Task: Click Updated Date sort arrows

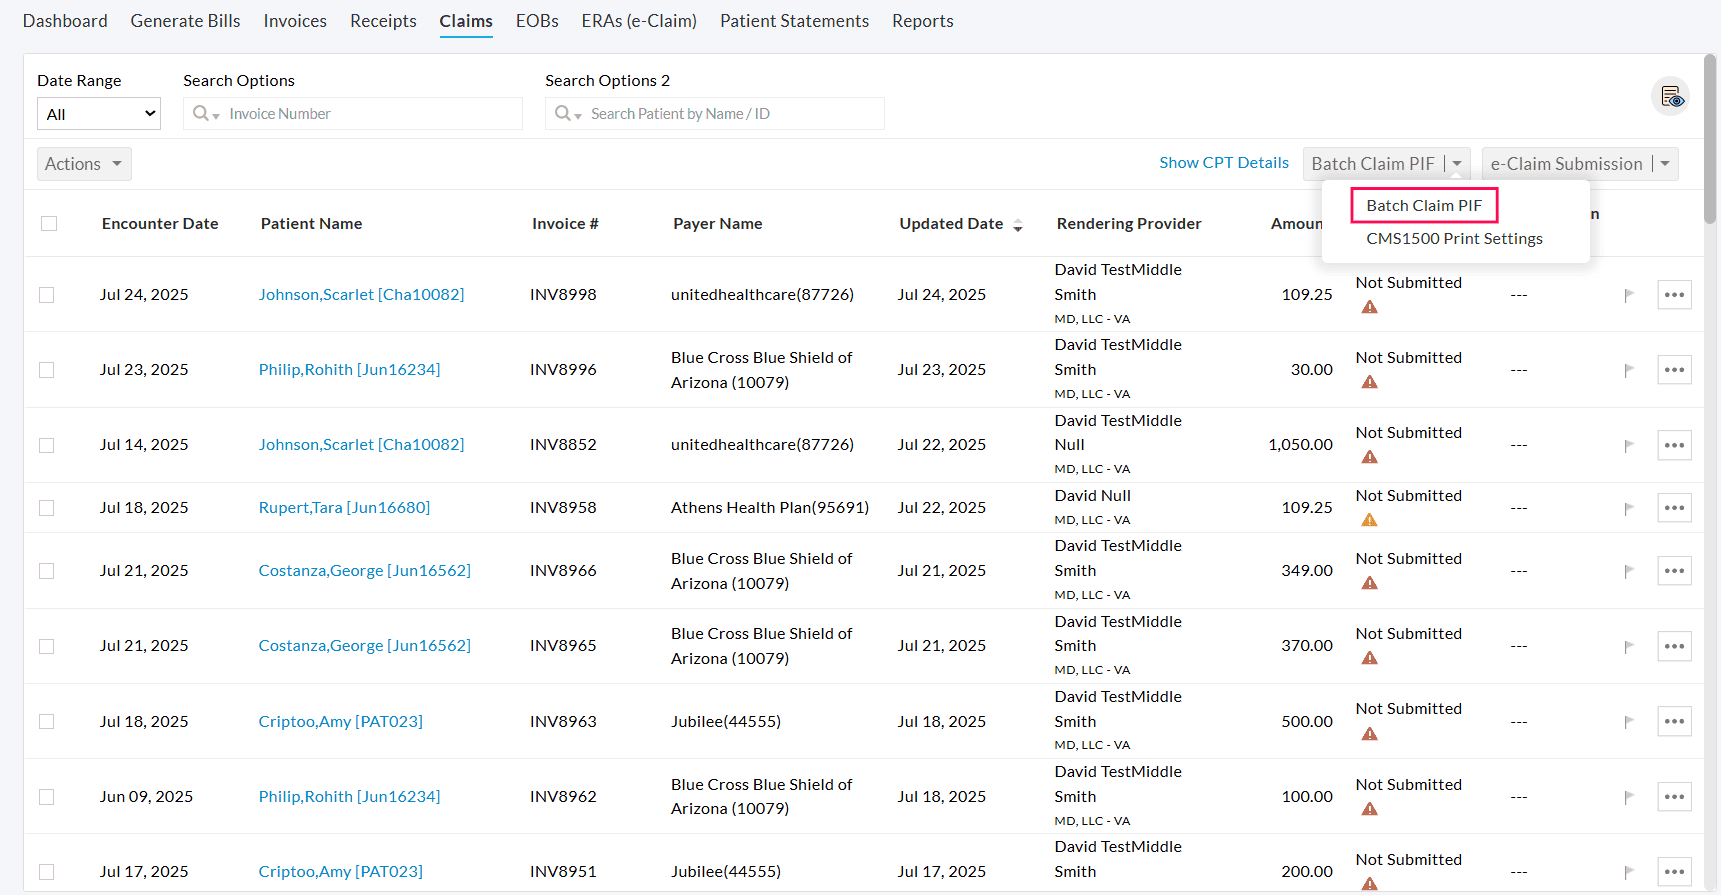Action: point(1017,225)
